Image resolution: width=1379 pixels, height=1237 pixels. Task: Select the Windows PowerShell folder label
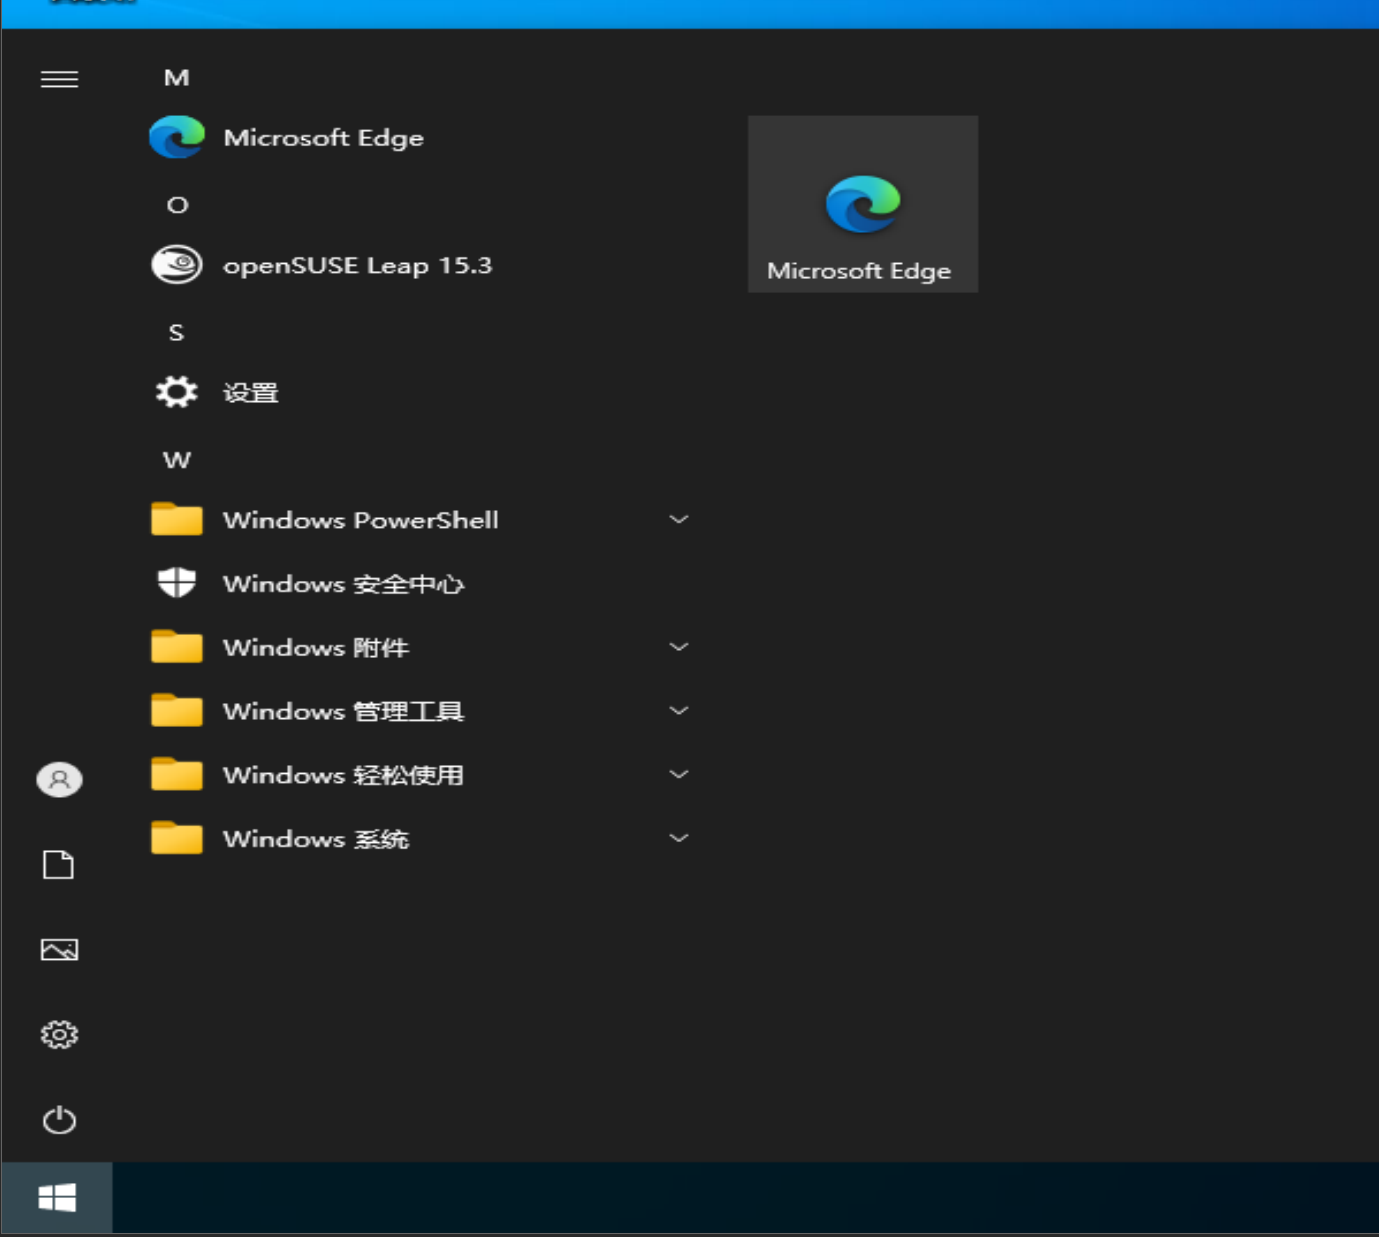click(360, 520)
